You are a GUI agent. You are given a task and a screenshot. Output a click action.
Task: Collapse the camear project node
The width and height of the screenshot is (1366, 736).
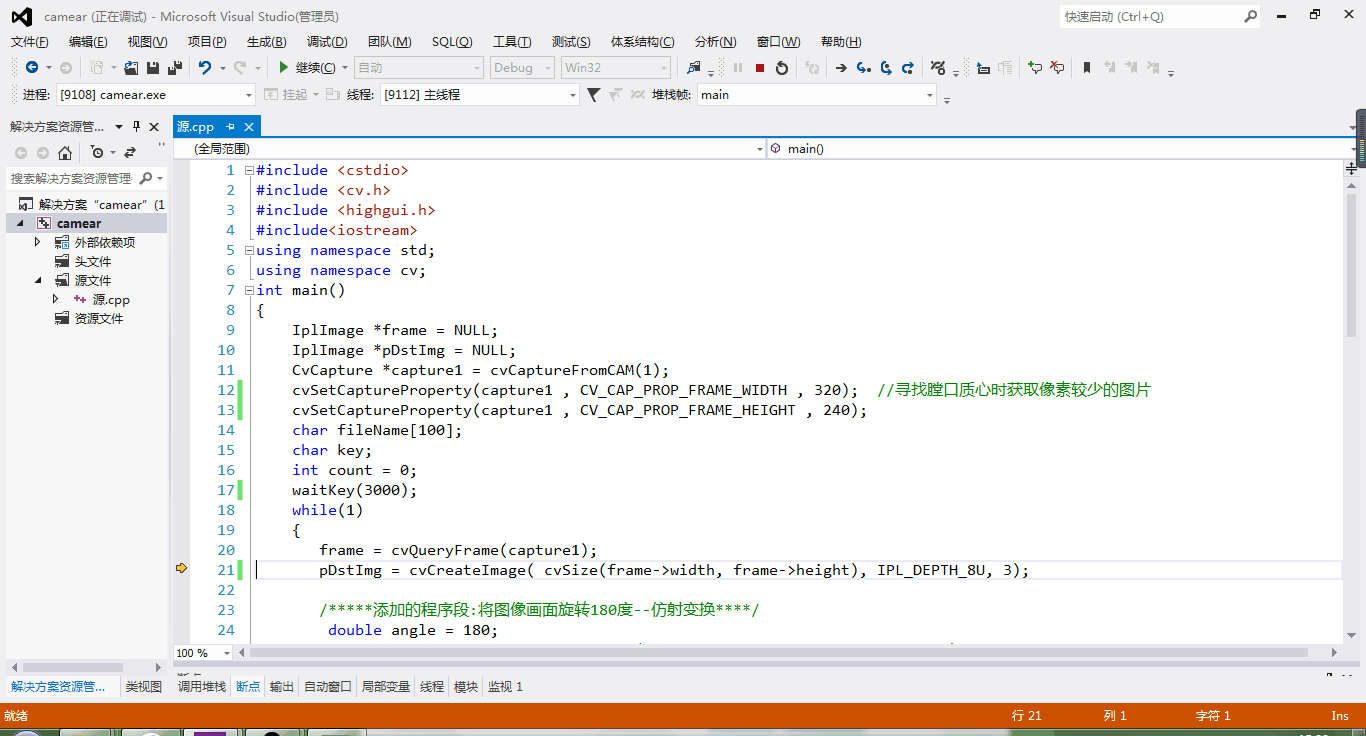coord(21,223)
